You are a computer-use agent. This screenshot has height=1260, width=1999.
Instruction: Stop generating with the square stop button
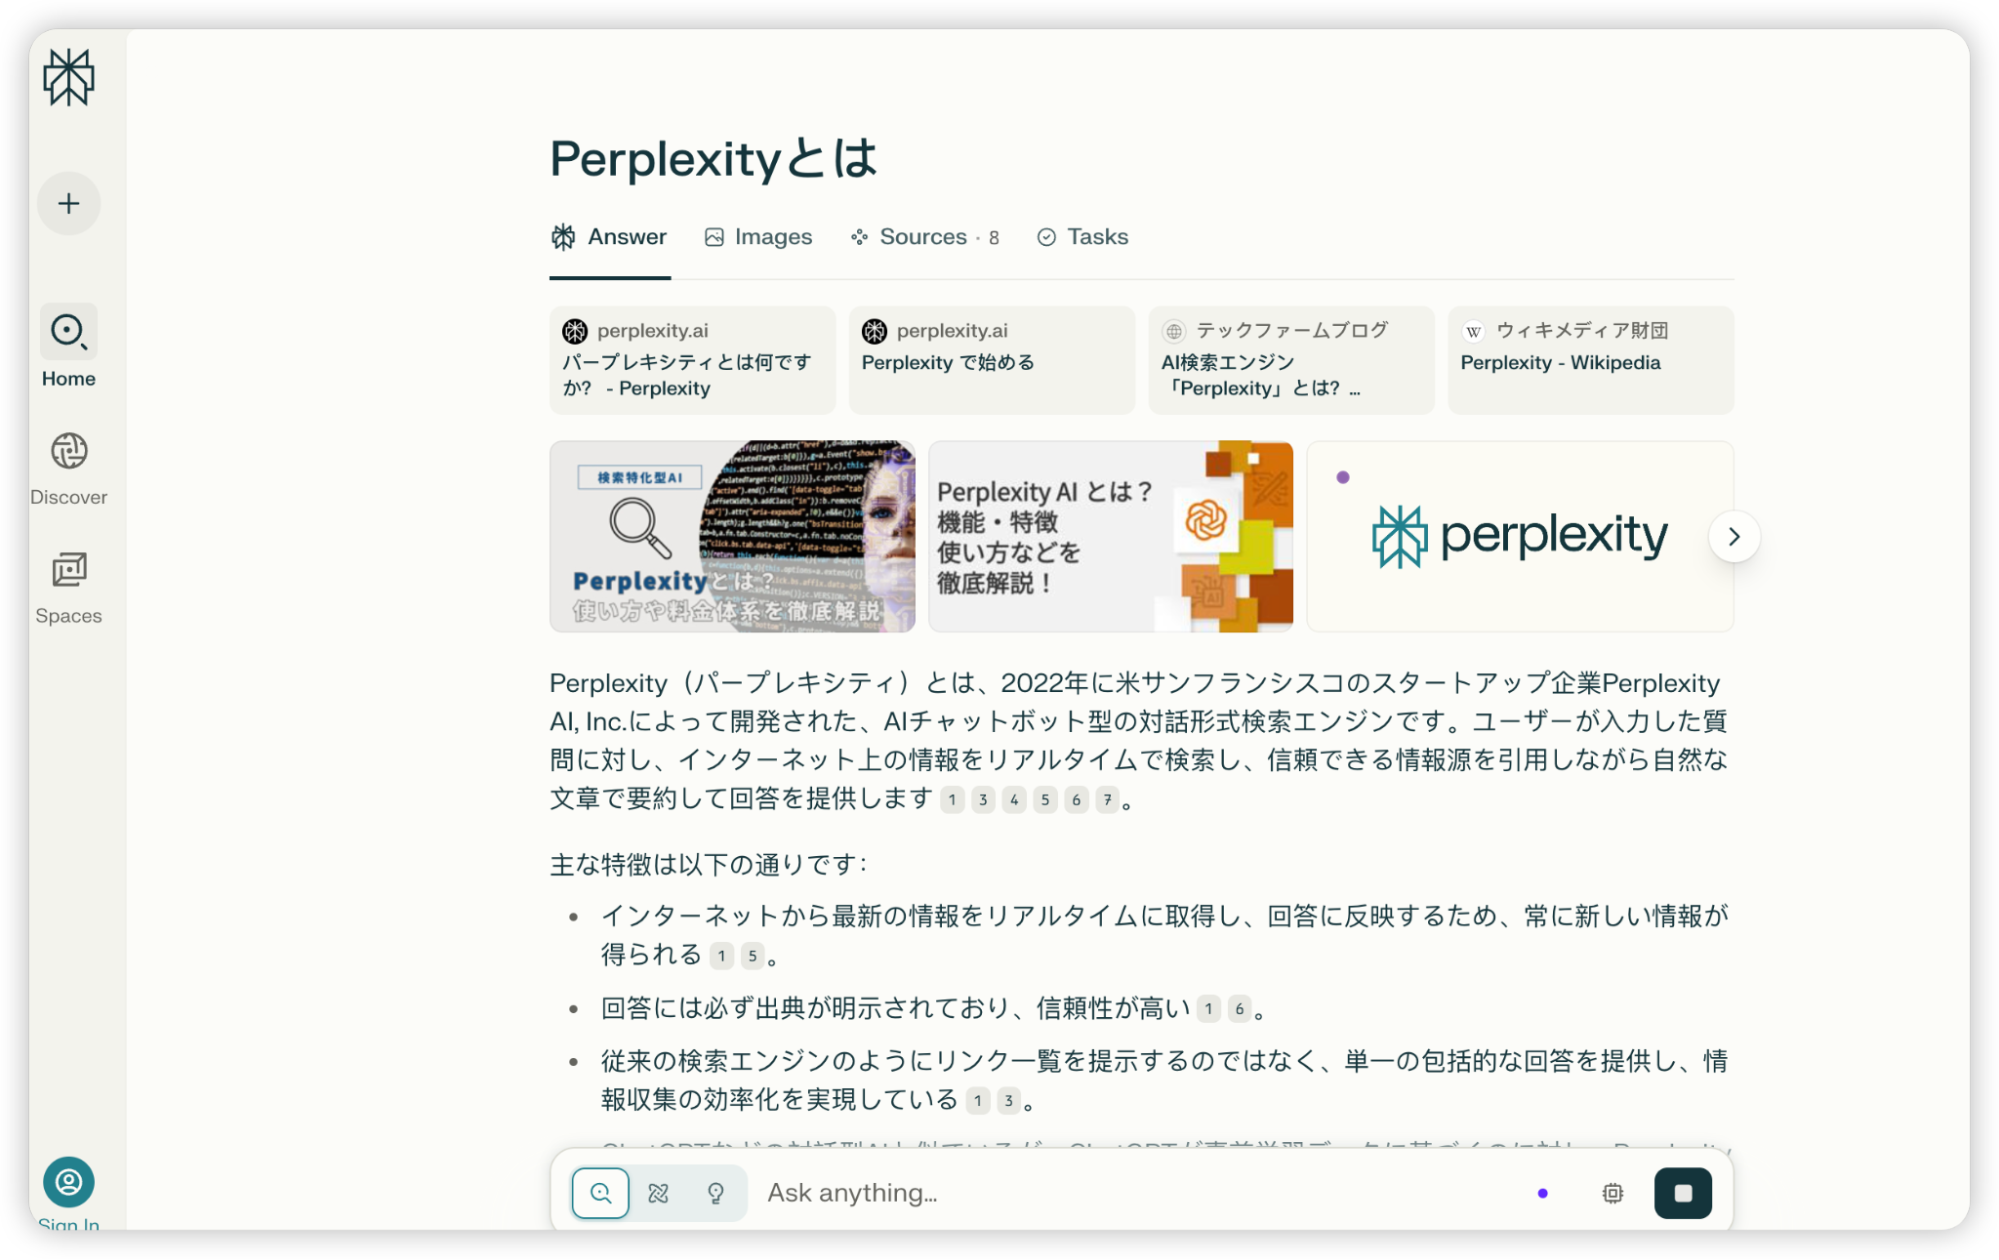point(1683,1193)
